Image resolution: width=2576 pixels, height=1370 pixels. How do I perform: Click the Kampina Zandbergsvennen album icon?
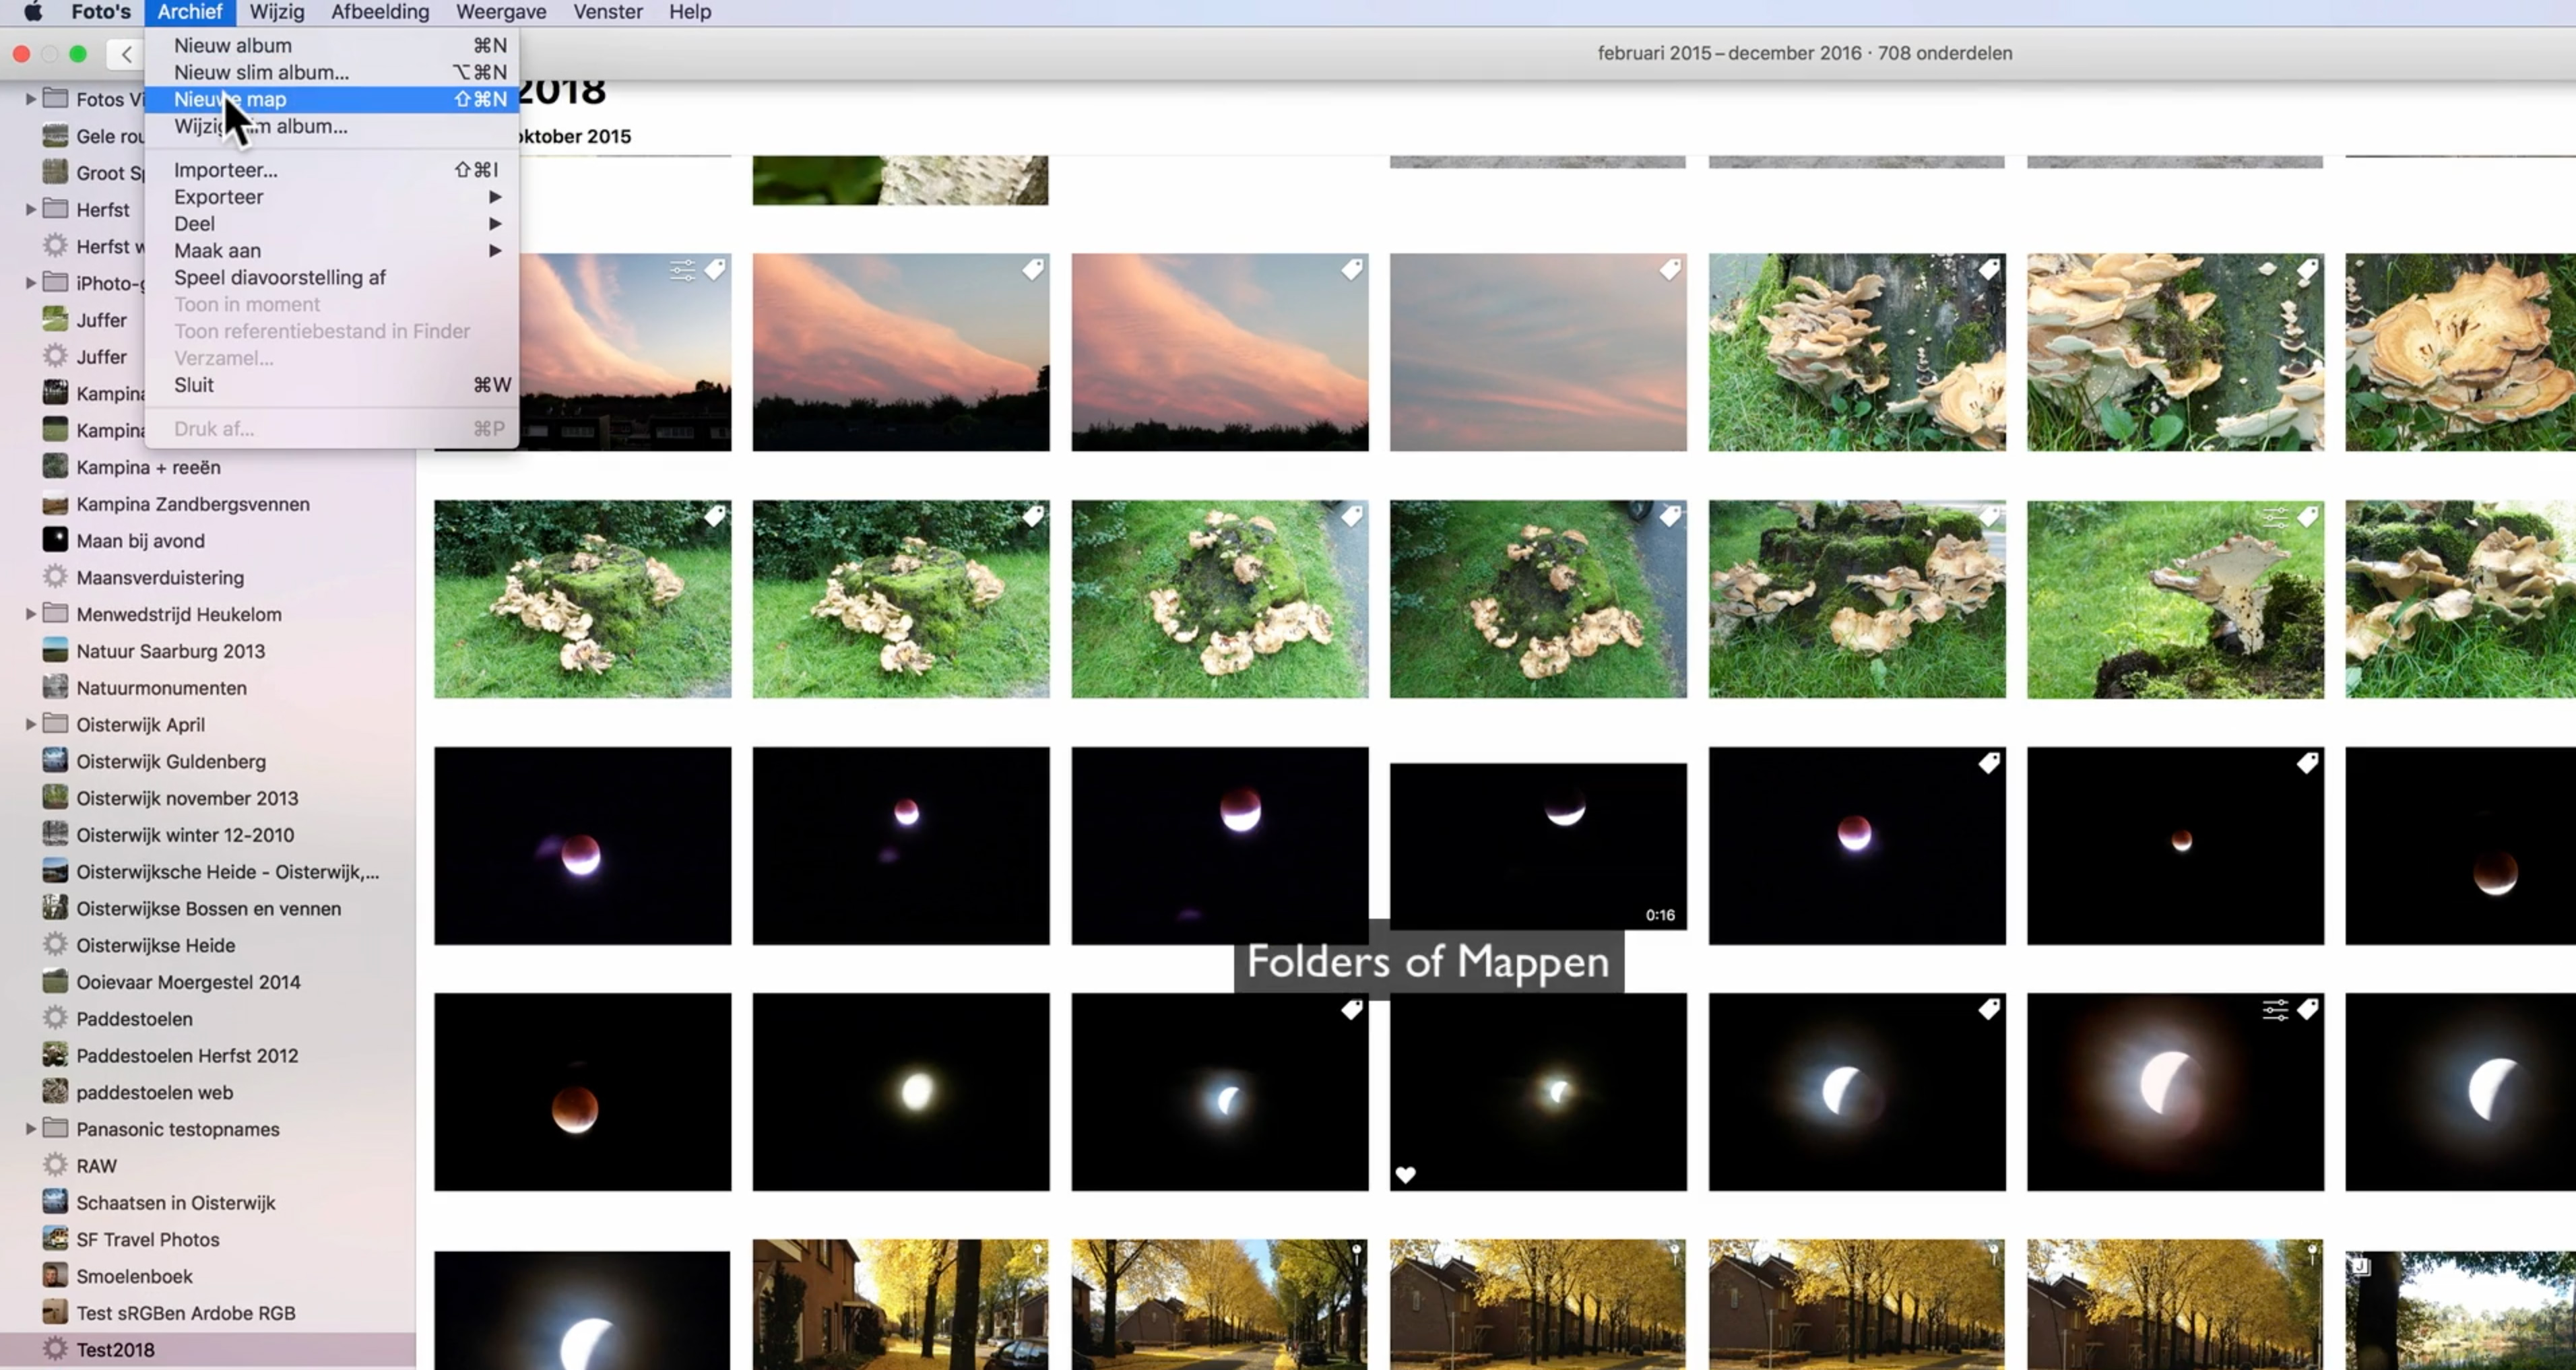coord(55,503)
